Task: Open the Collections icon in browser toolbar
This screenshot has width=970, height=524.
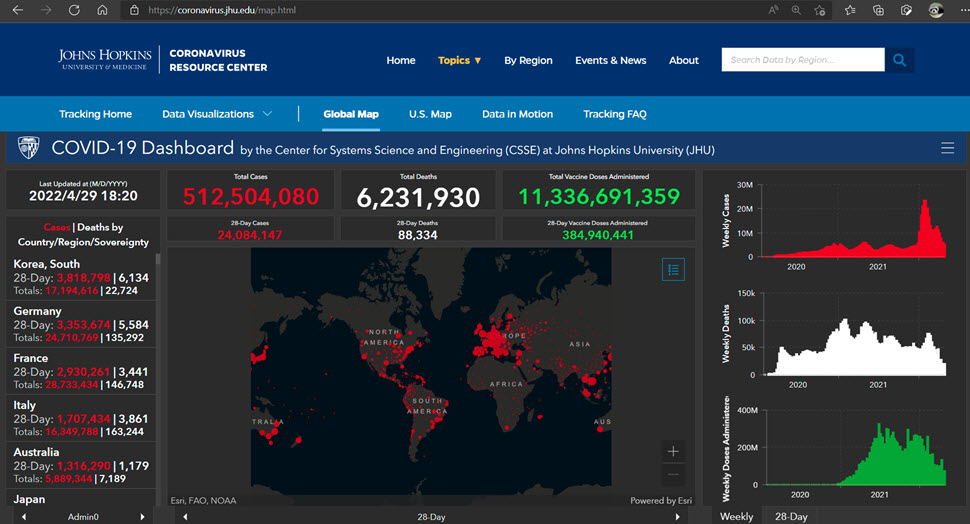Action: point(878,10)
